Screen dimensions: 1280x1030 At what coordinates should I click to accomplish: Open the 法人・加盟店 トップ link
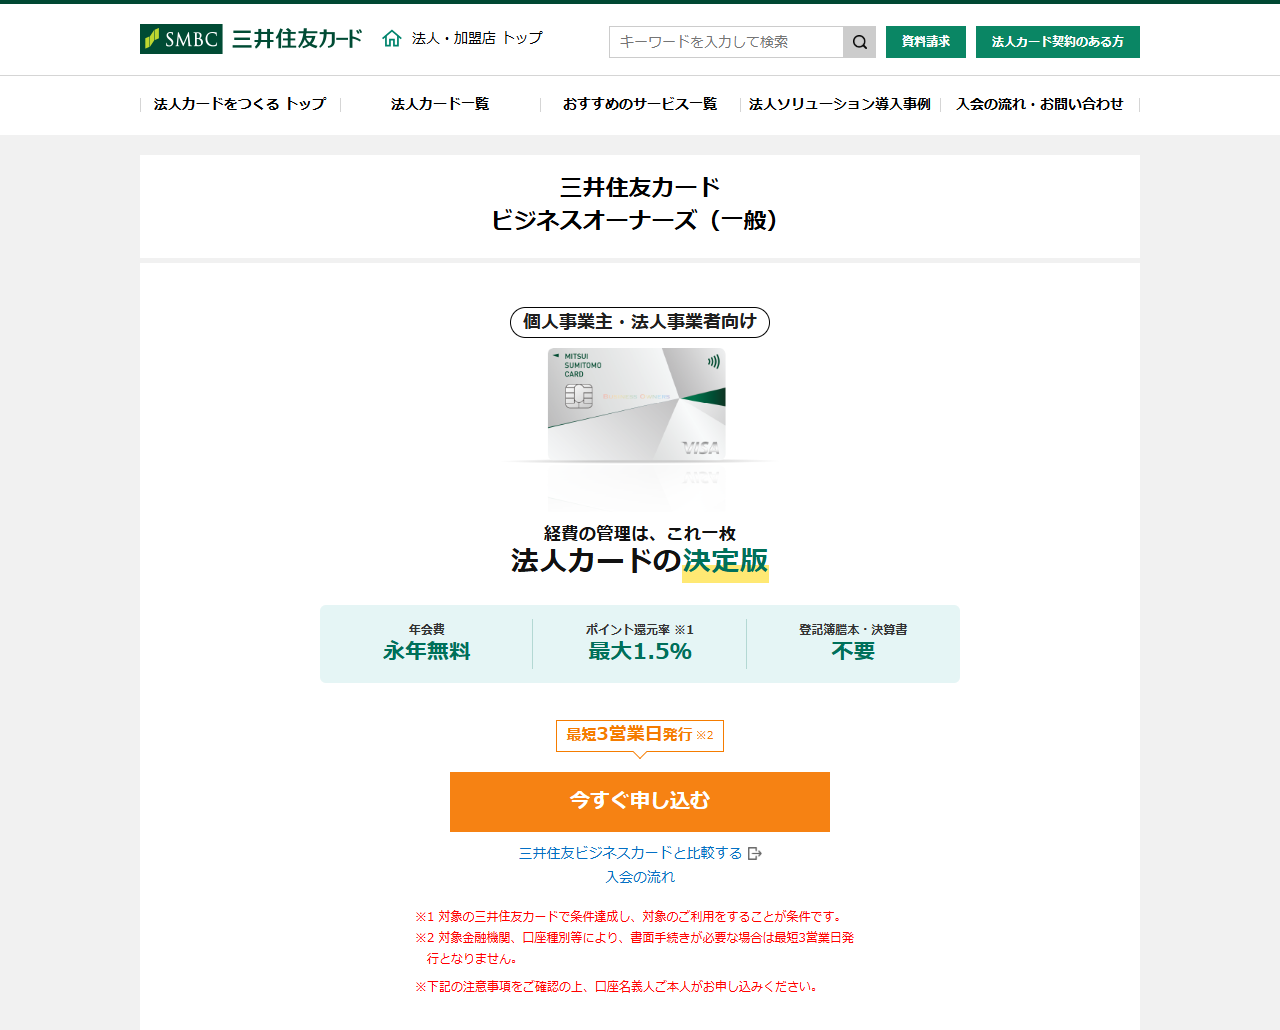pyautogui.click(x=477, y=38)
